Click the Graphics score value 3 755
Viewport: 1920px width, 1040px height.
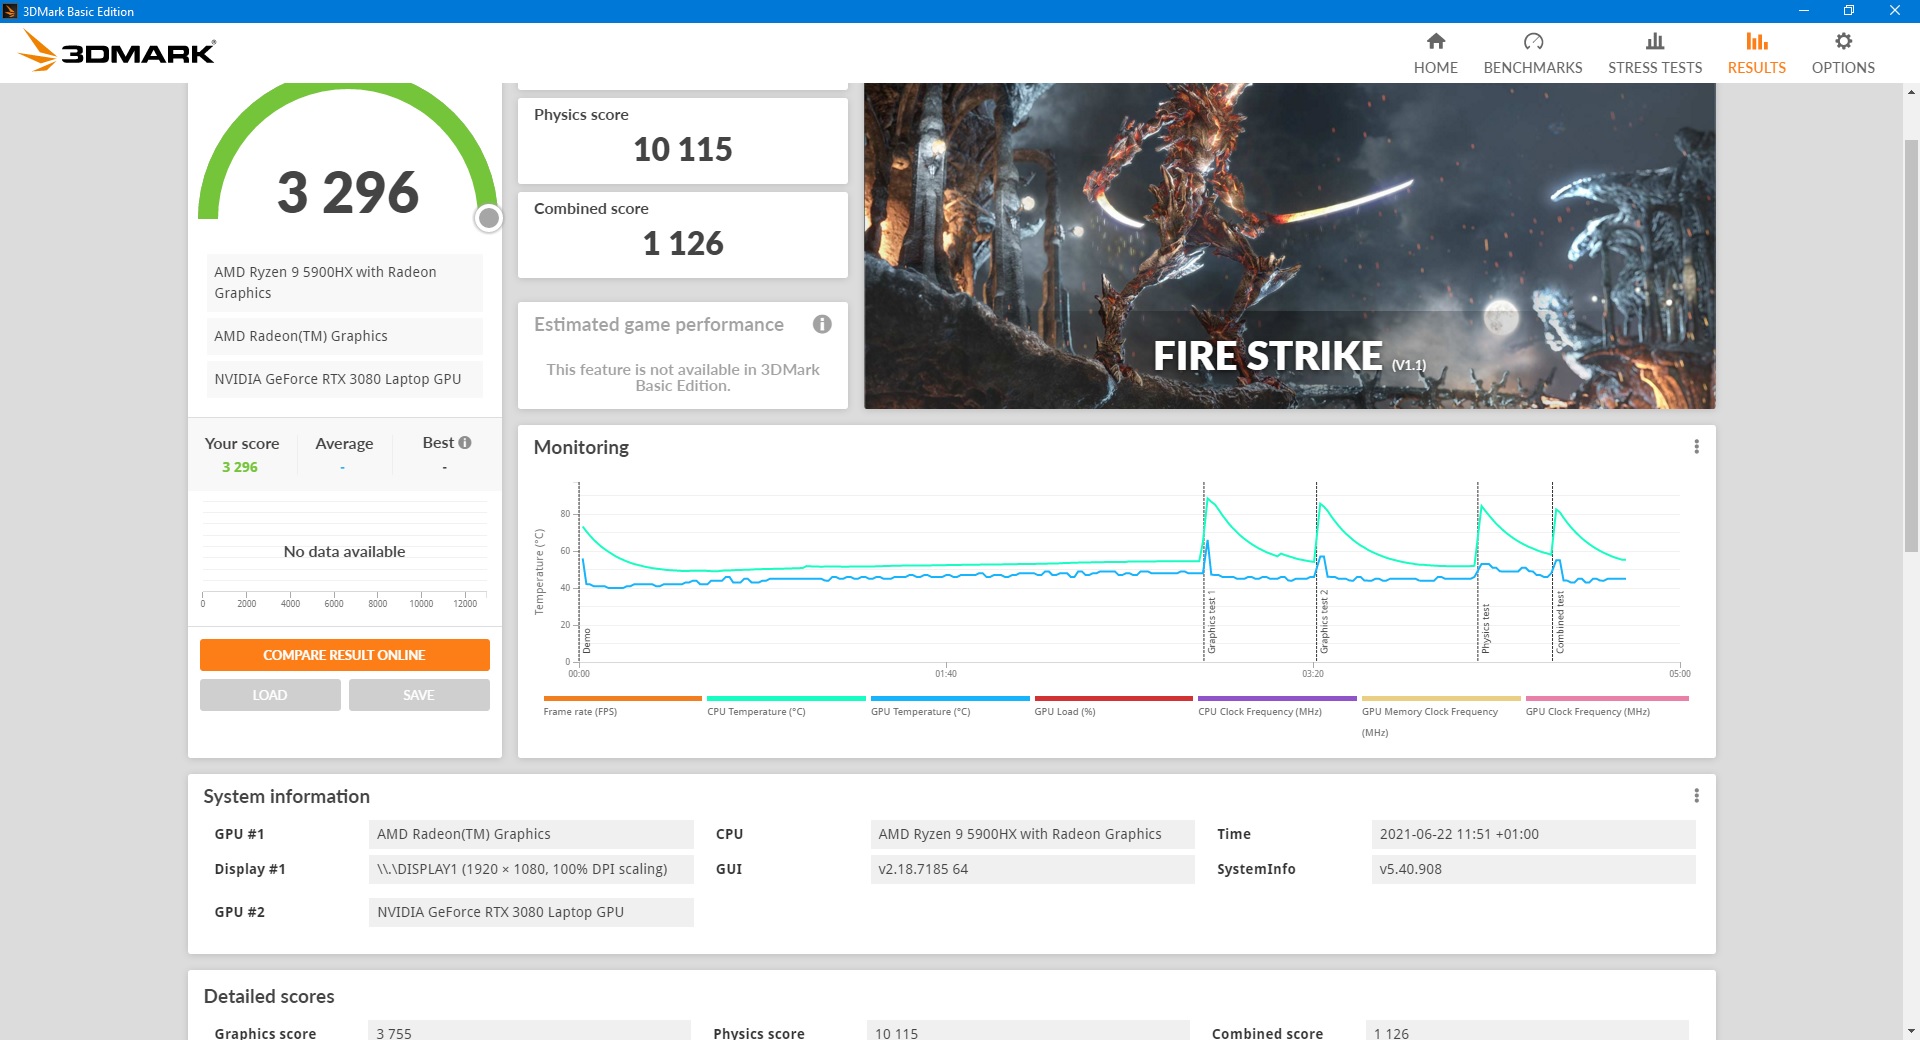pyautogui.click(x=529, y=1031)
